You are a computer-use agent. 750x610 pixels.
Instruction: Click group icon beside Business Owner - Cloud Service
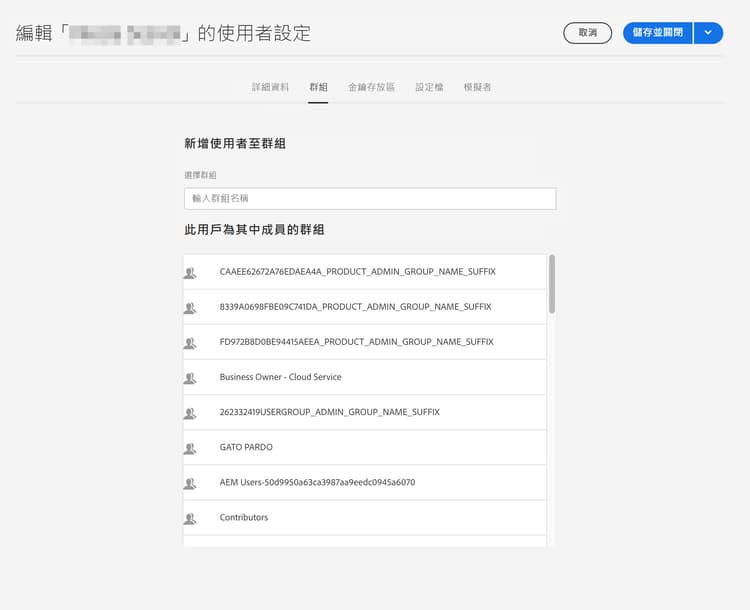coord(190,378)
